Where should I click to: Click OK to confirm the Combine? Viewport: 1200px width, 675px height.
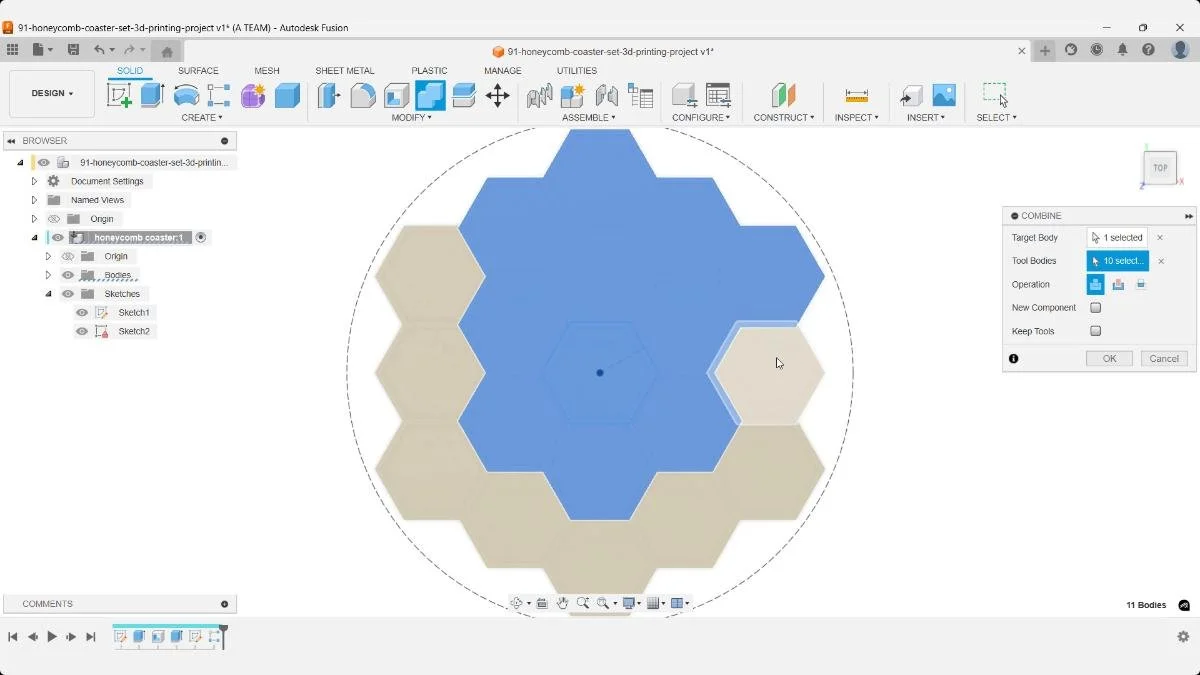click(1108, 358)
